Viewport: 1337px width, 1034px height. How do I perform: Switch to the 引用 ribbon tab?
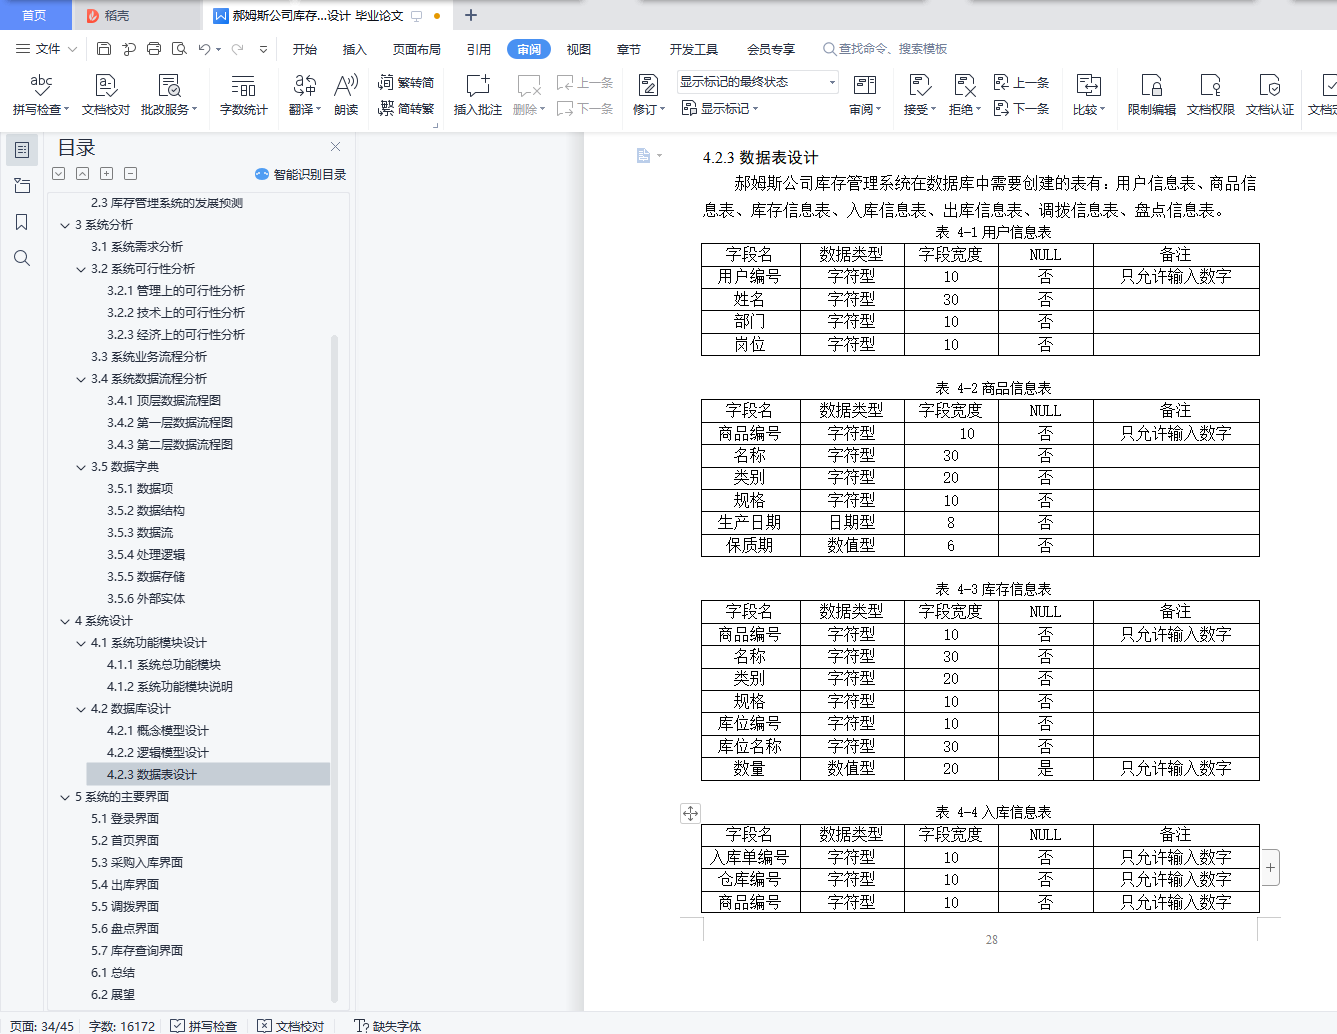[x=479, y=49]
